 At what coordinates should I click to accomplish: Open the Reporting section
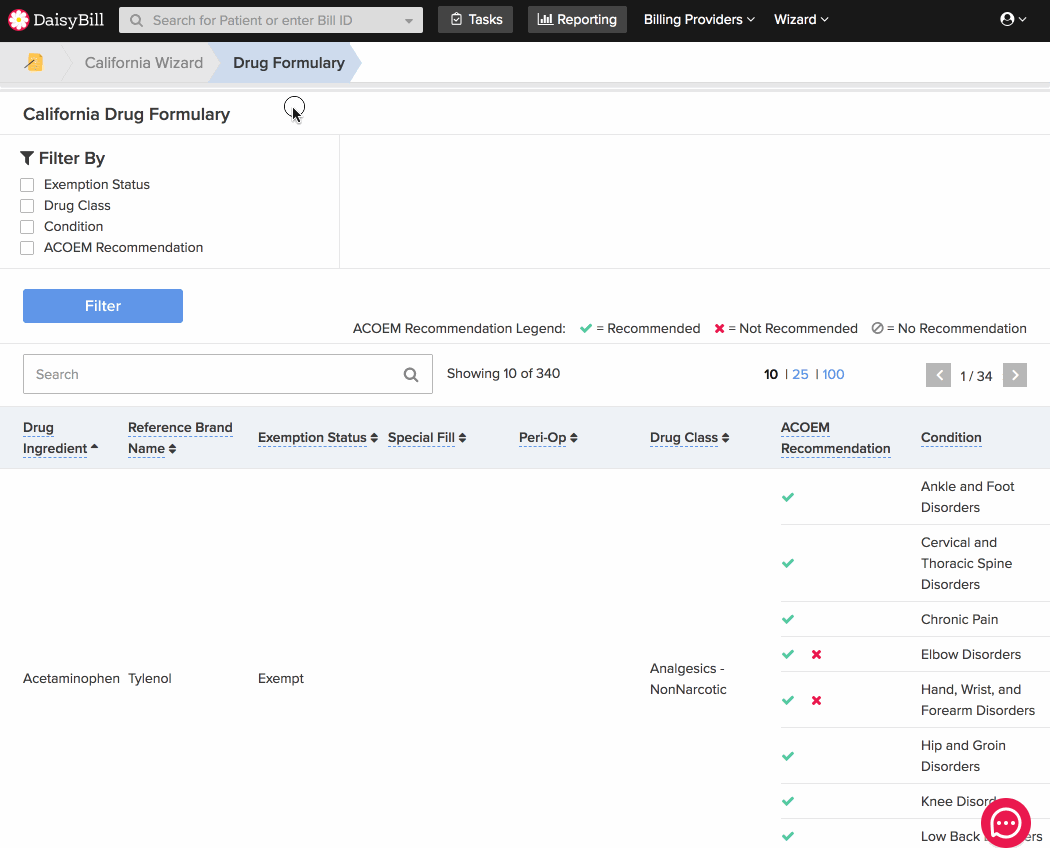[x=577, y=20]
